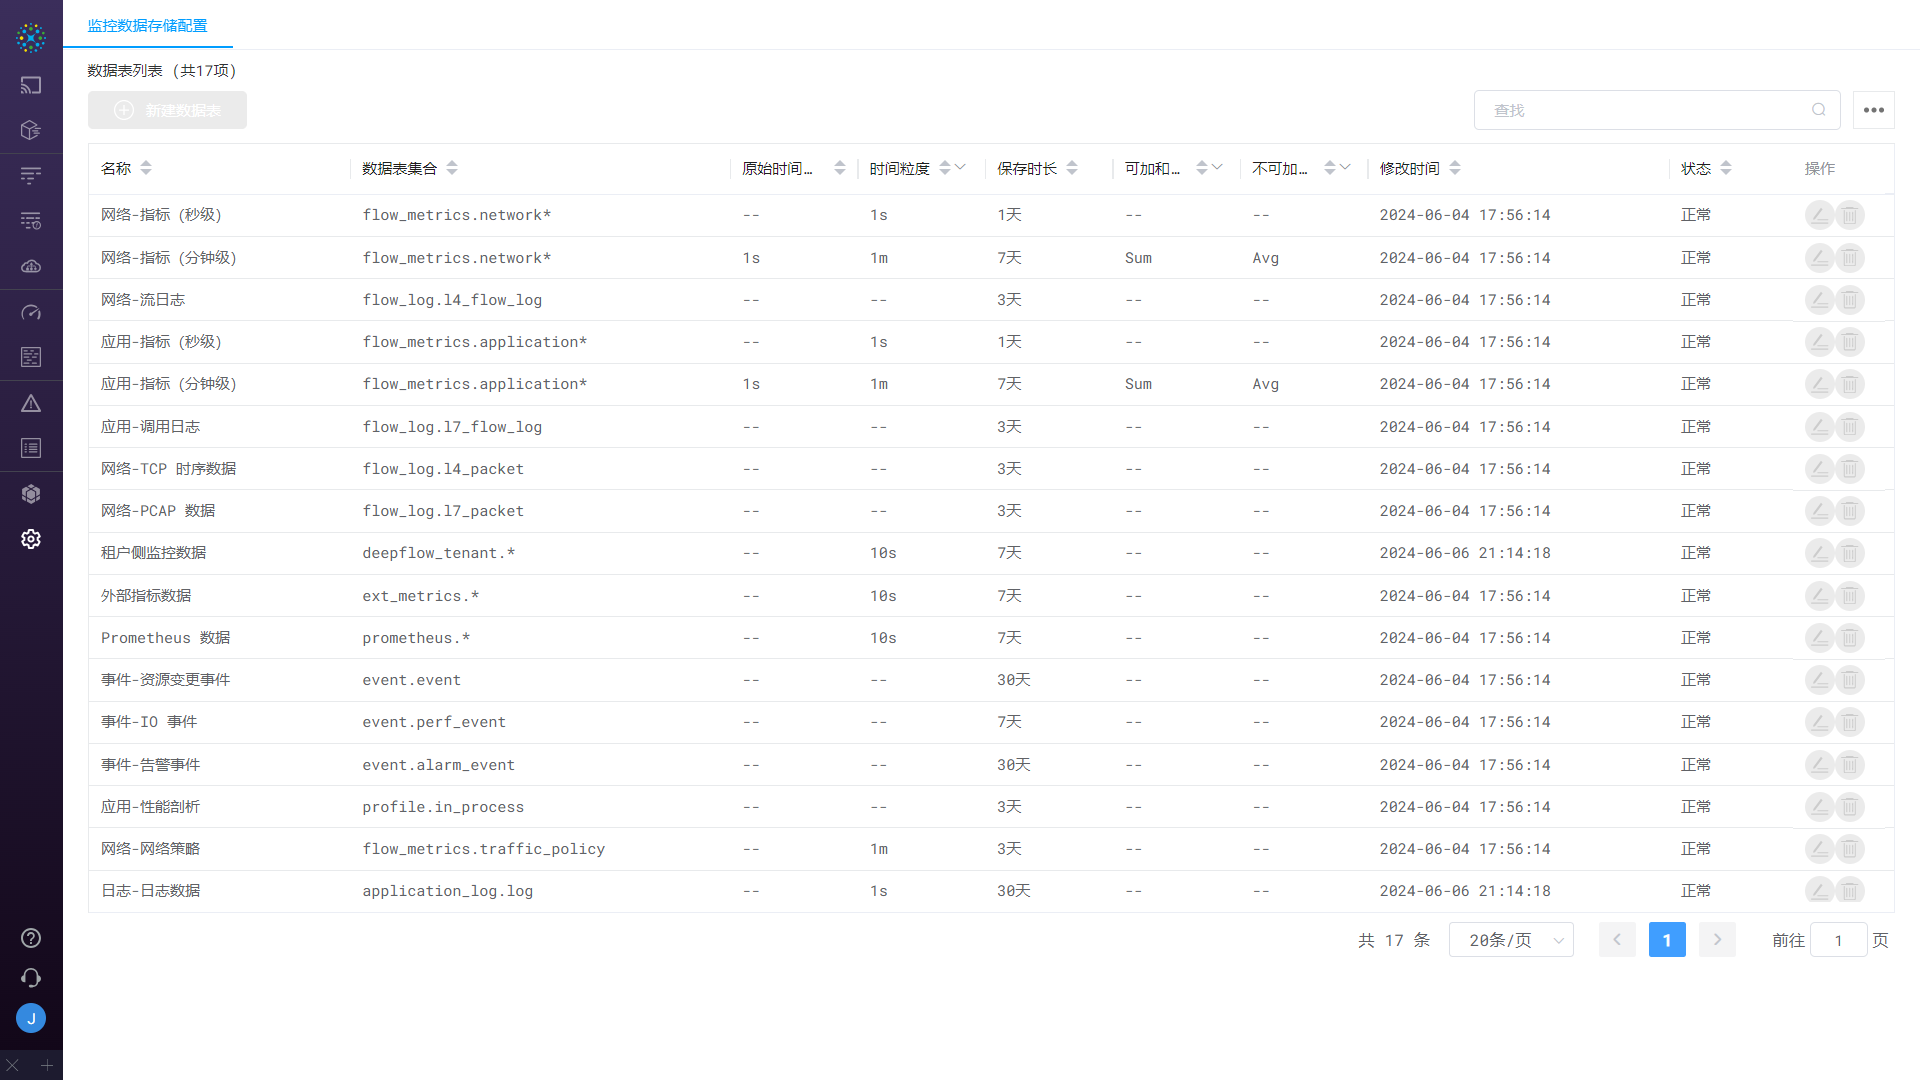Open the cloud sidebar icon
The image size is (1920, 1080).
(x=31, y=266)
